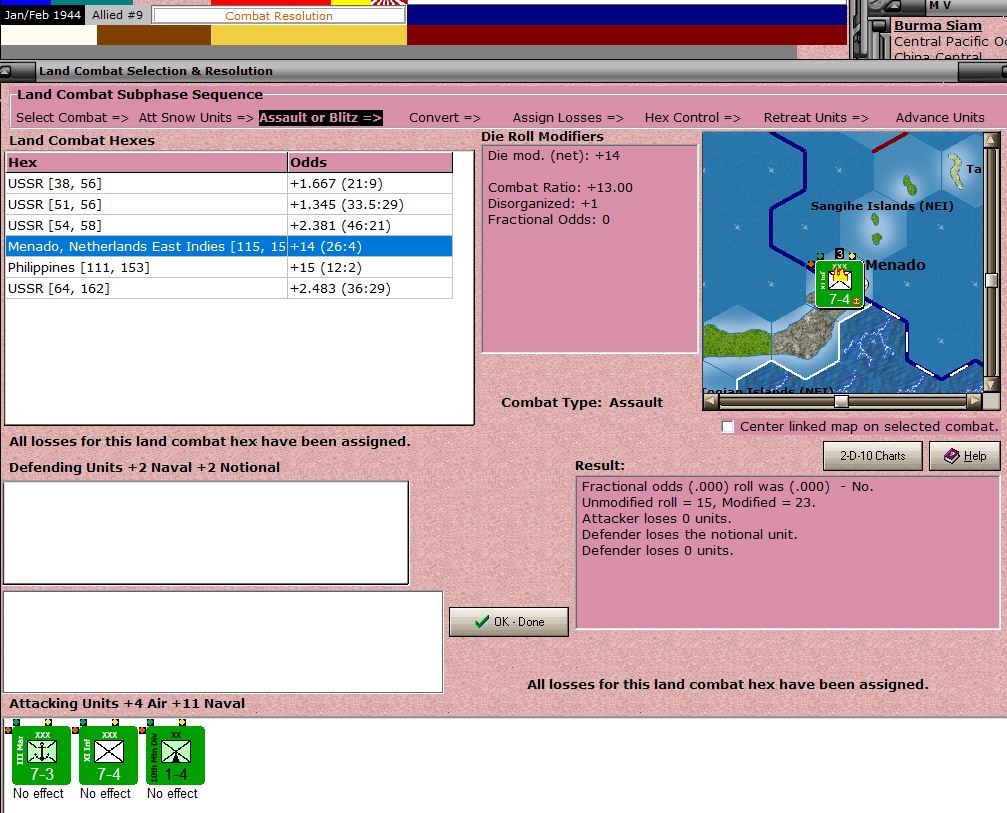The image size is (1007, 813).
Task: Select the Assign Losses subphase
Action: [568, 118]
